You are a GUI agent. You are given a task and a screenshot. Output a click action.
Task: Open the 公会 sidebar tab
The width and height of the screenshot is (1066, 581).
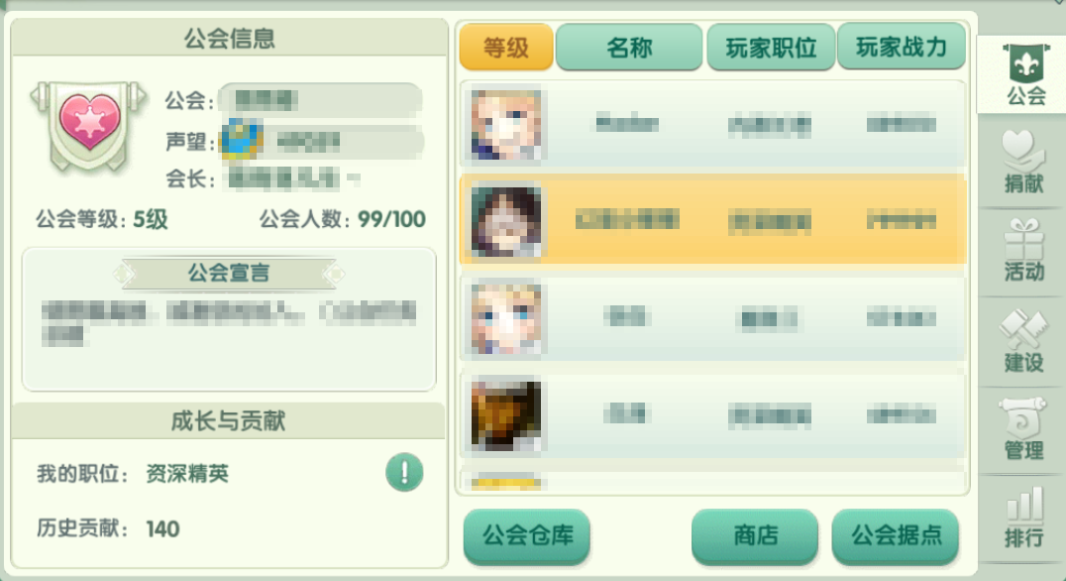(1025, 75)
